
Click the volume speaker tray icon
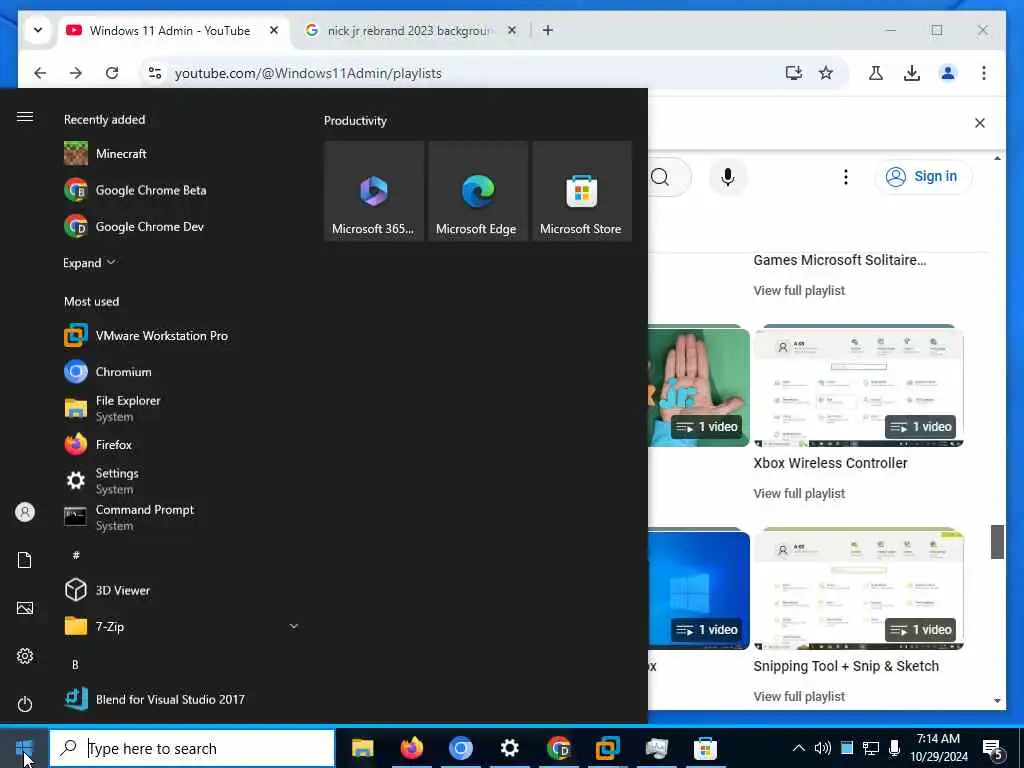click(x=823, y=748)
